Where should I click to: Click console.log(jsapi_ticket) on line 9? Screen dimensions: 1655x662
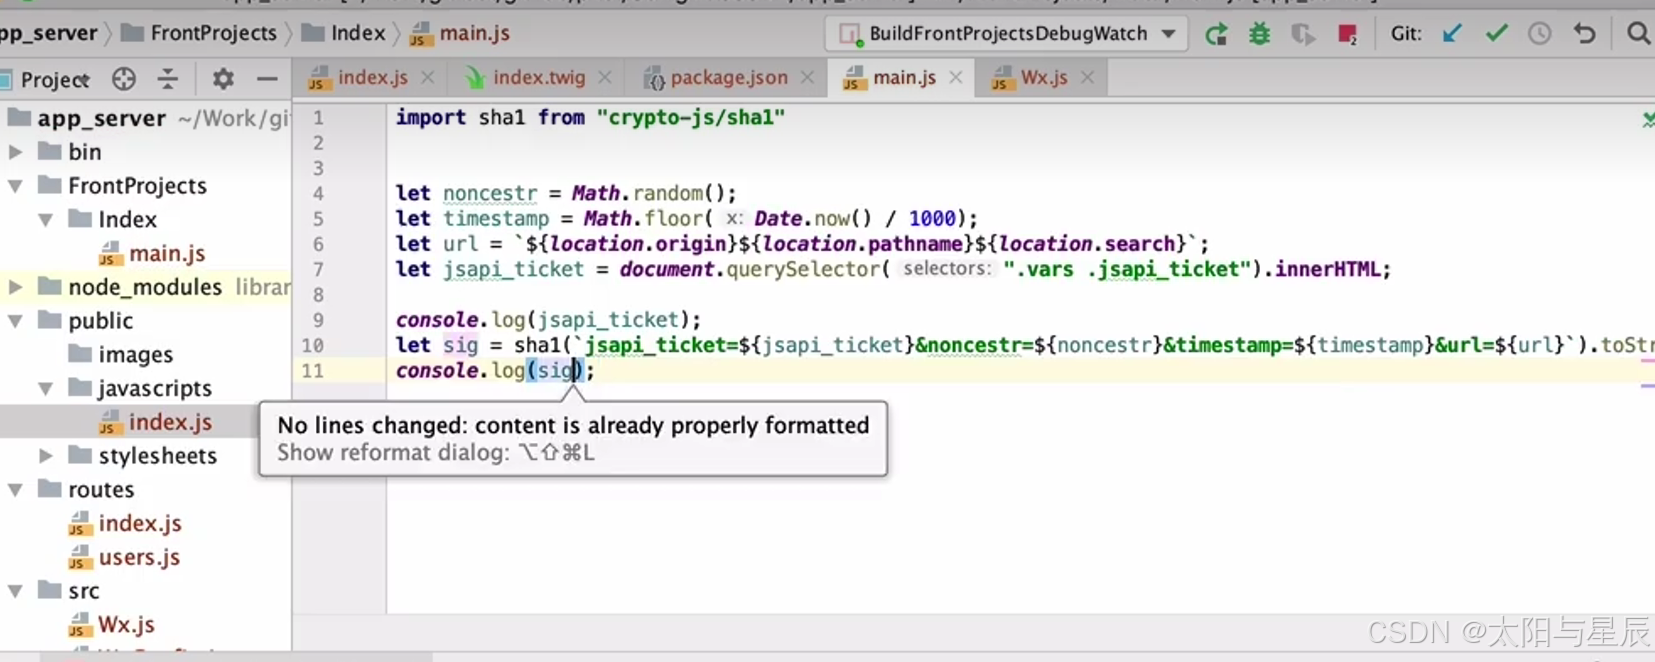pos(548,320)
